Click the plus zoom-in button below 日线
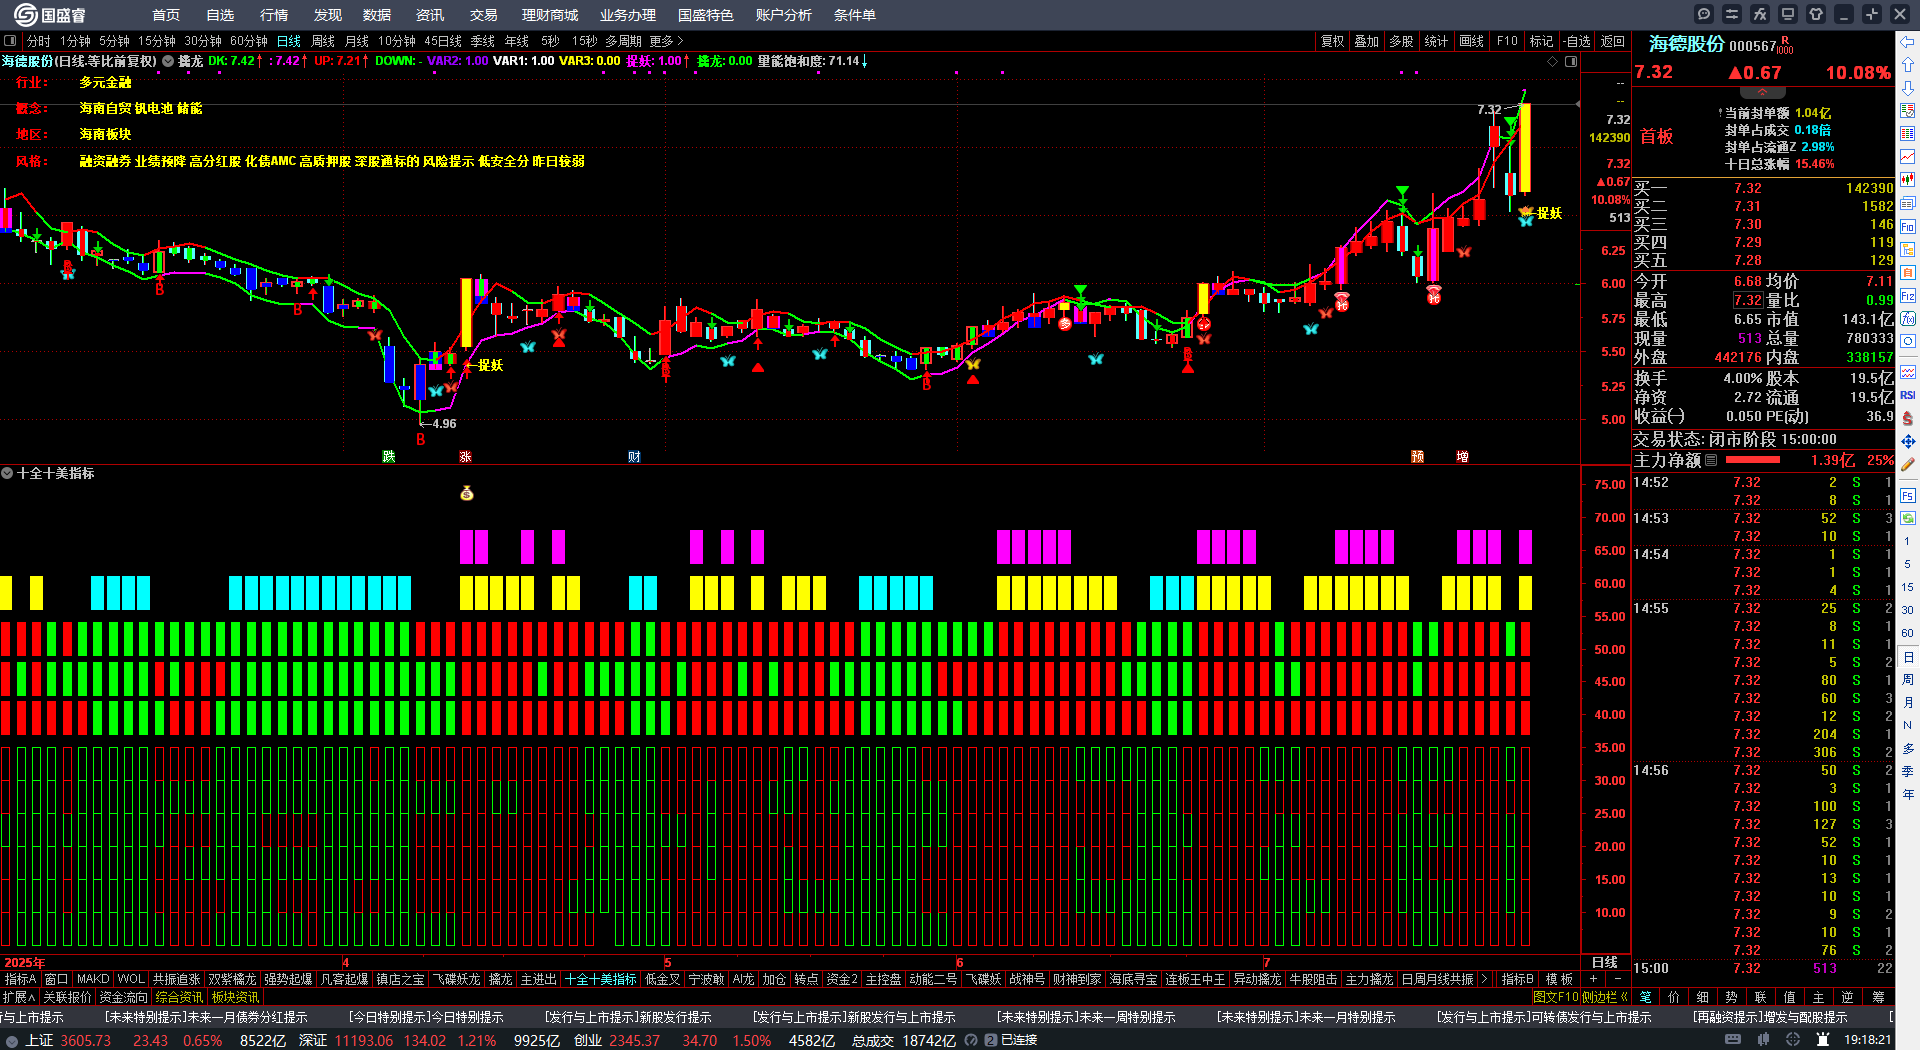This screenshot has height=1050, width=1920. 1593,980
